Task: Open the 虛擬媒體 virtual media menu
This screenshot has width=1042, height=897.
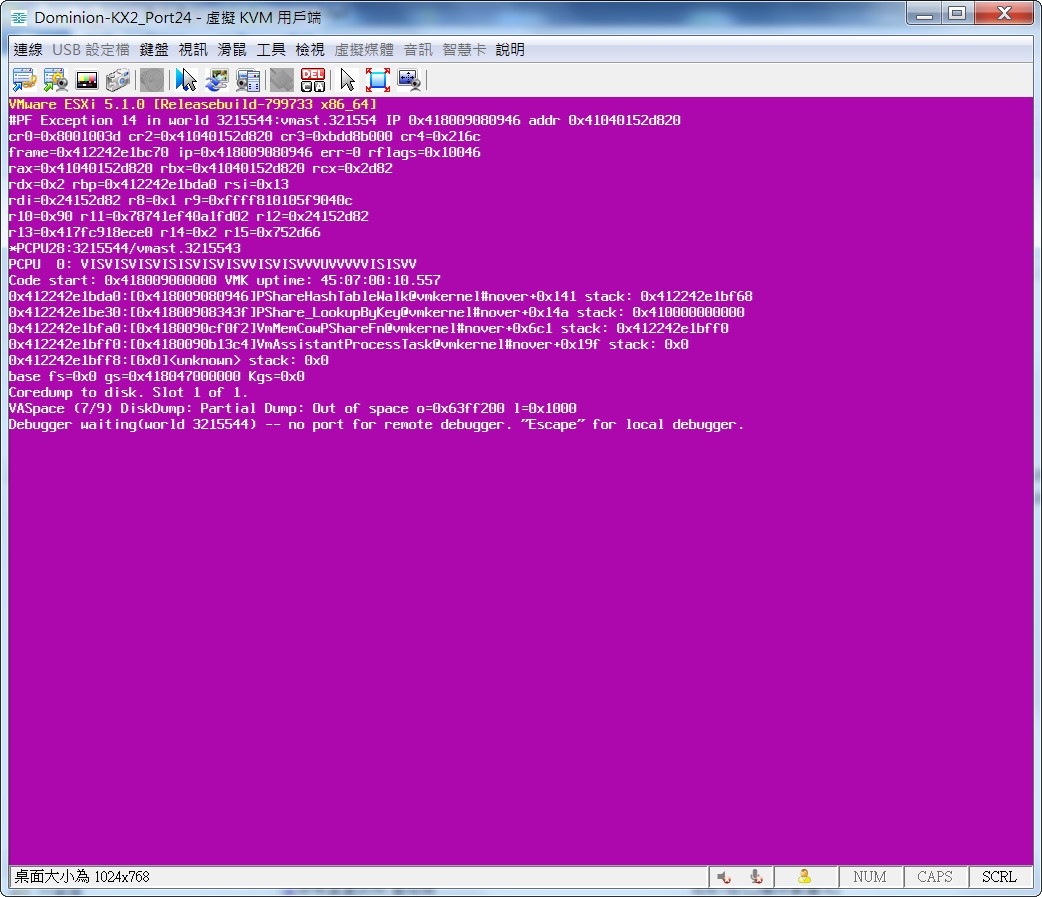Action: click(366, 48)
